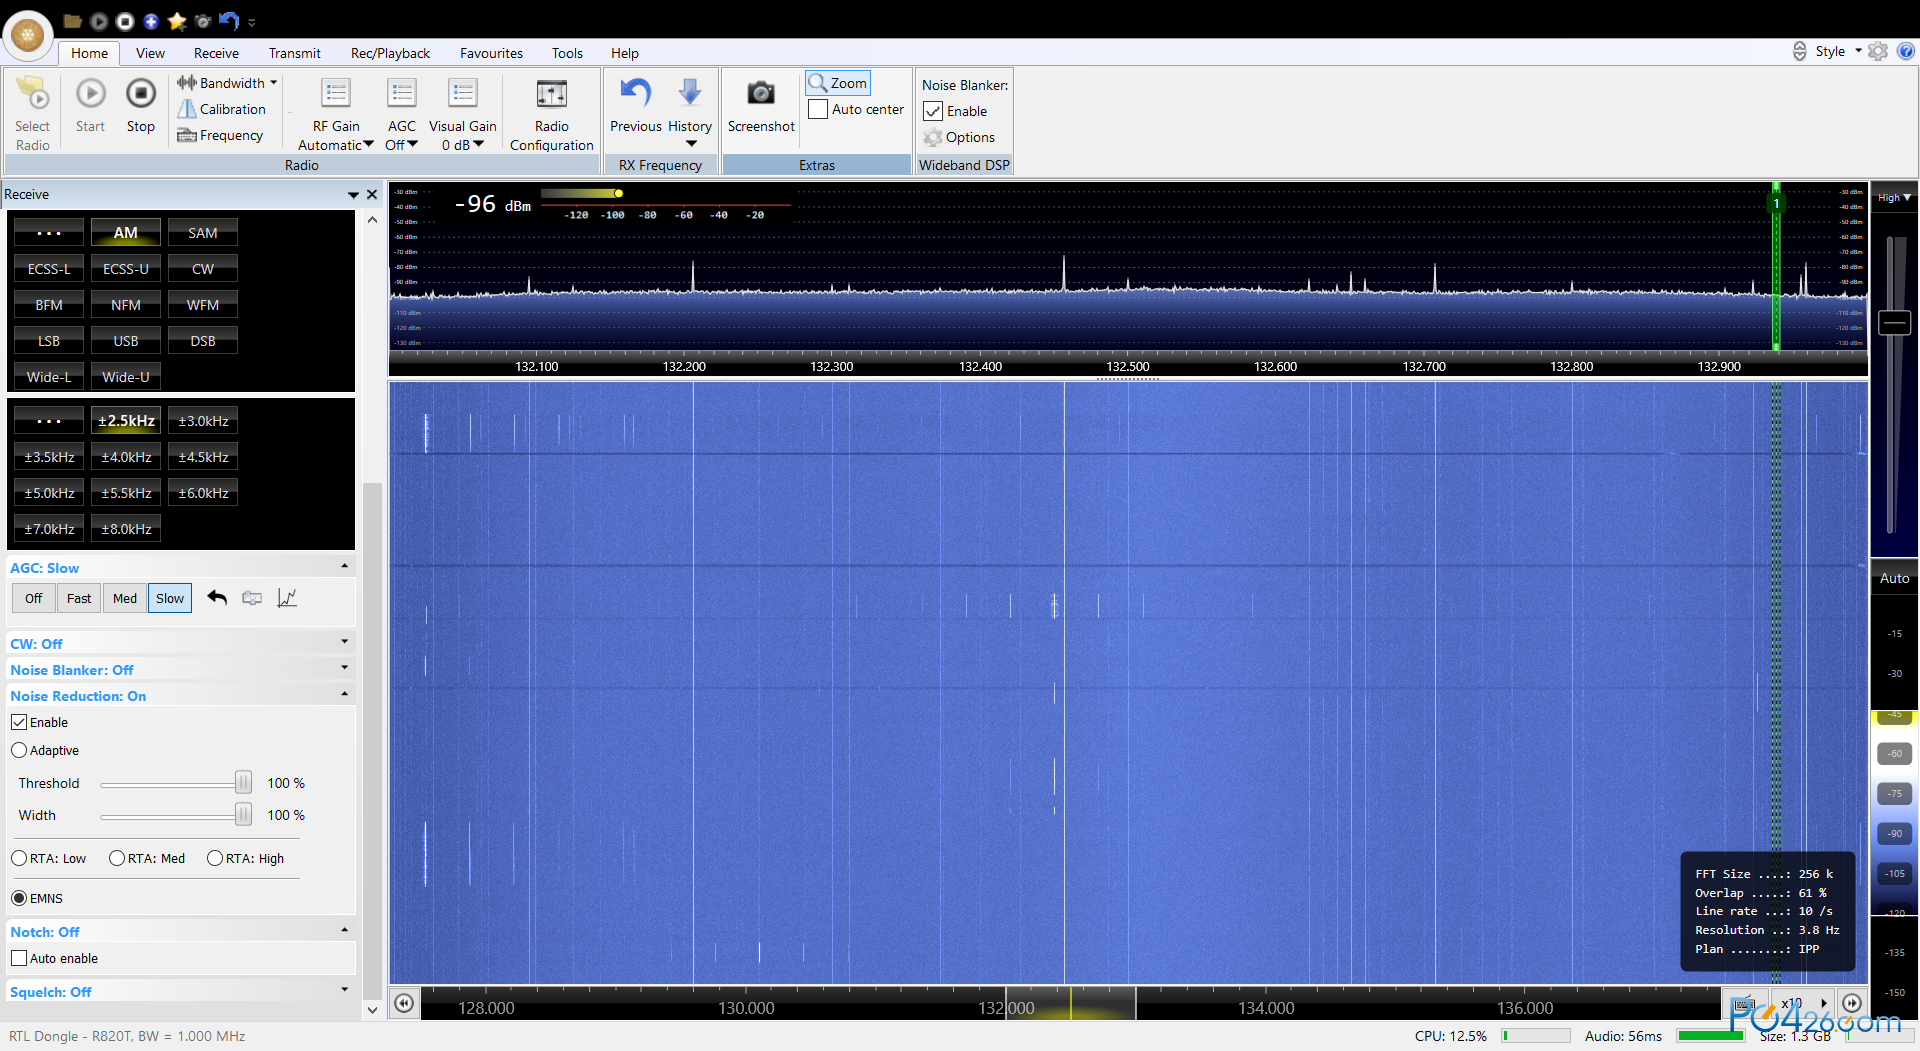1920x1051 pixels.
Task: Open the Style dropdown
Action: [x=1839, y=51]
